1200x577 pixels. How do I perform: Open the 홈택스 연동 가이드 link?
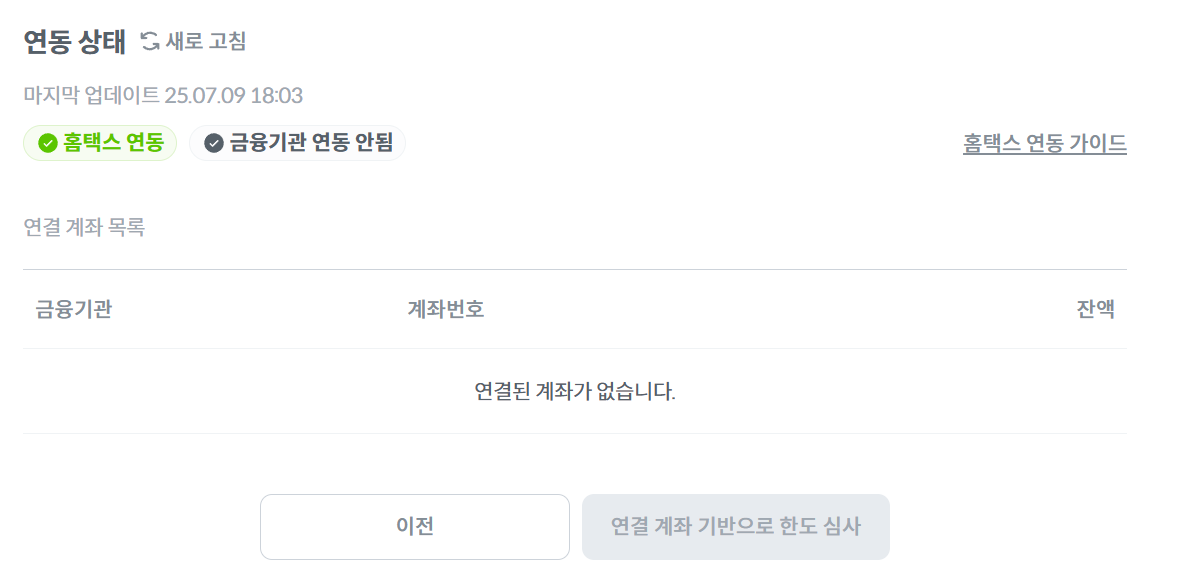(1044, 143)
